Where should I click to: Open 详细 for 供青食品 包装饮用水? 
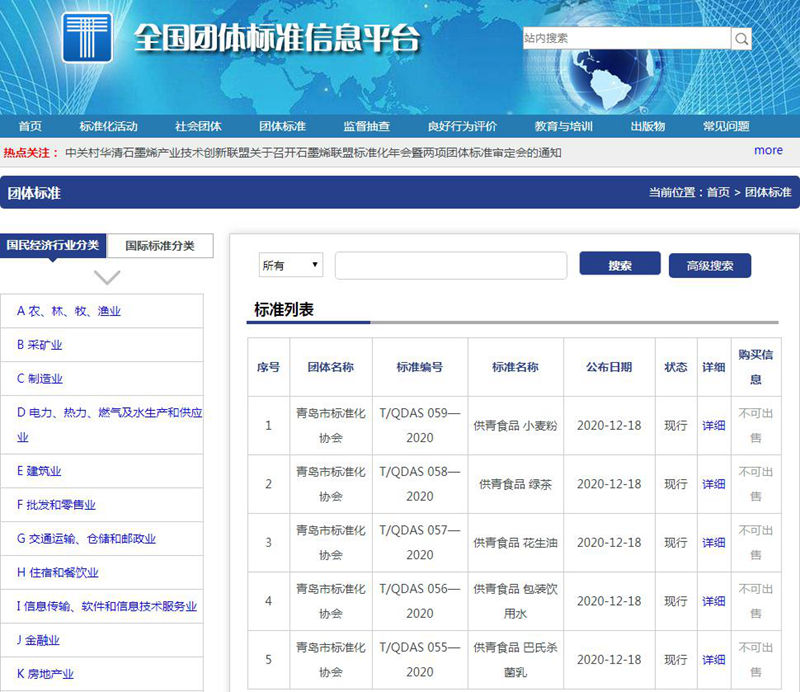coord(714,601)
